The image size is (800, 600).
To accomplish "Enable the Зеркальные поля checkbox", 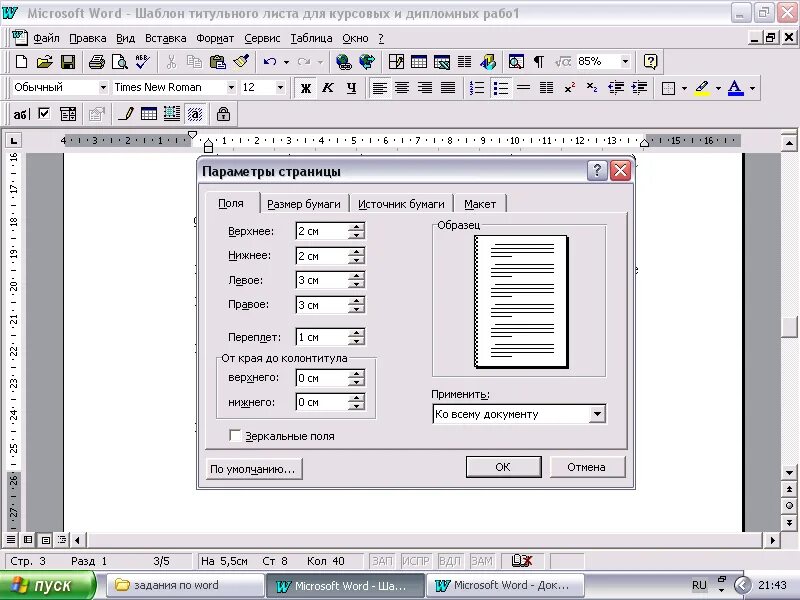I will (235, 436).
